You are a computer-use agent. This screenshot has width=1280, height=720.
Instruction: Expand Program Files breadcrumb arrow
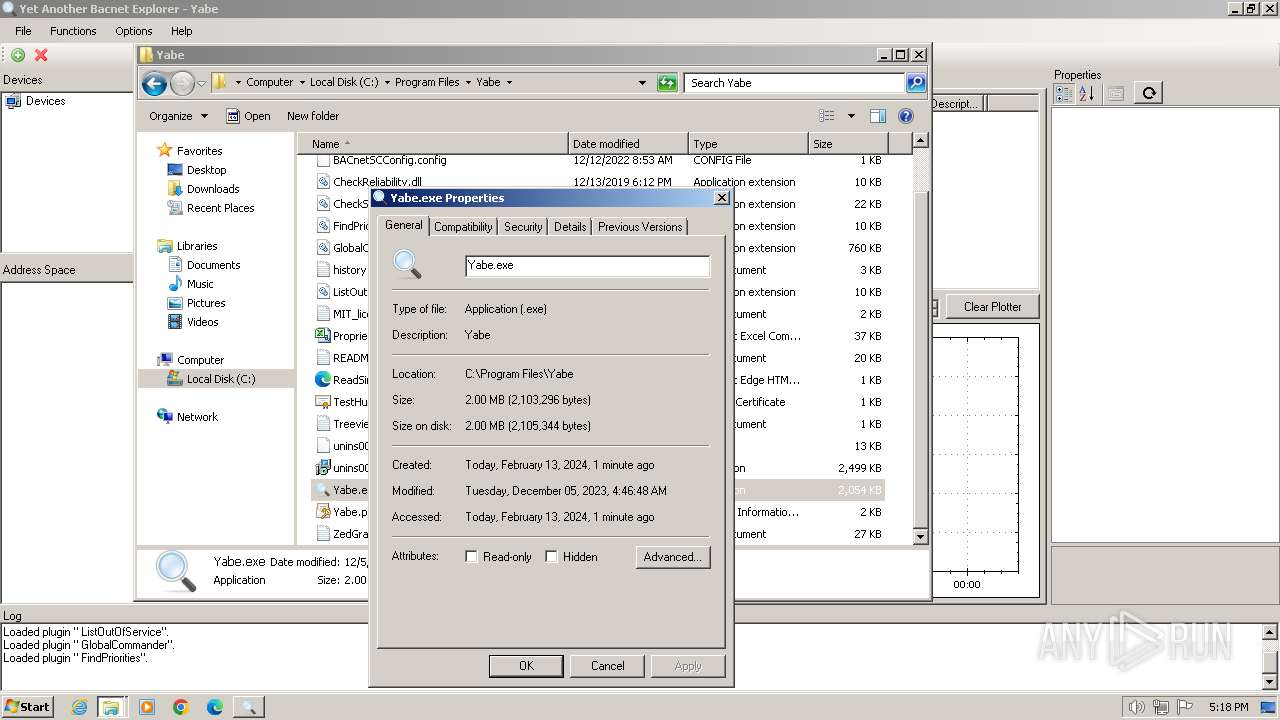tap(467, 83)
